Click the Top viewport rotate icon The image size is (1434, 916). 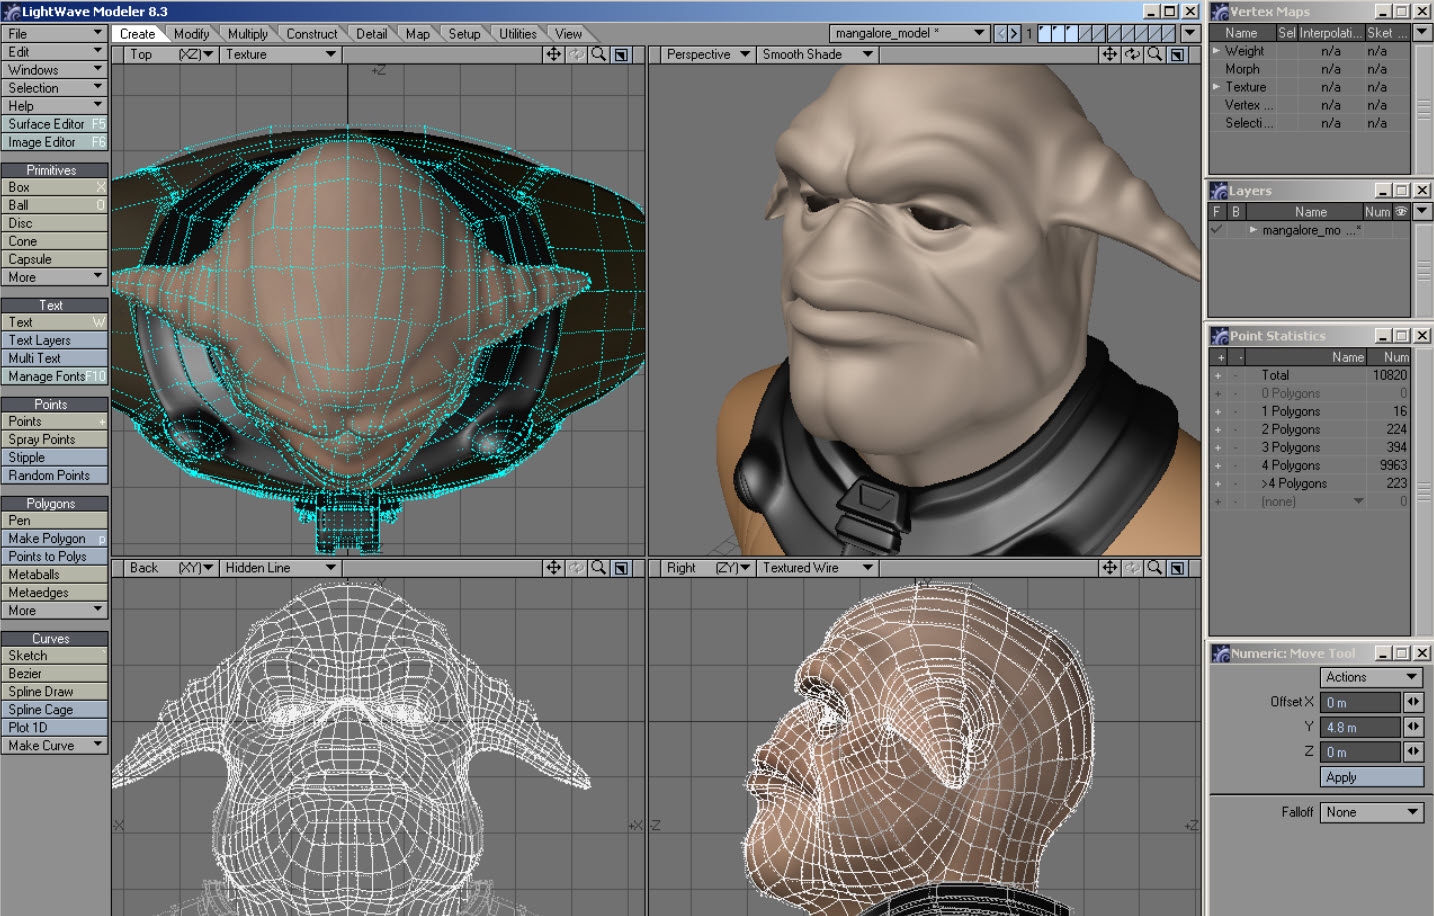[576, 54]
